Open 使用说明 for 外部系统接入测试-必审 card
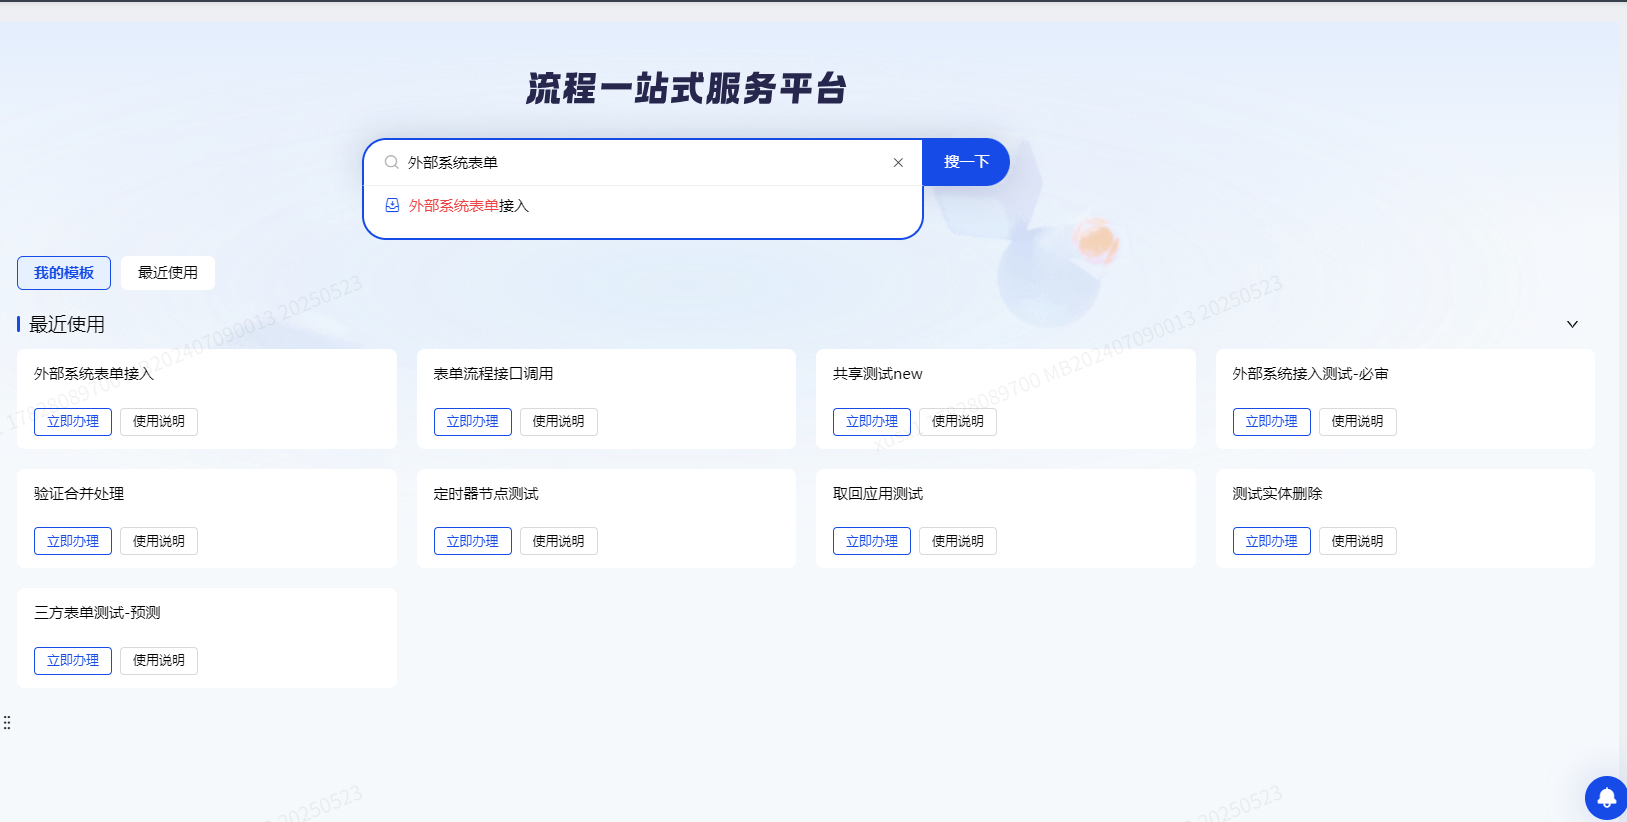Screen dimensions: 1627x822 [1358, 422]
